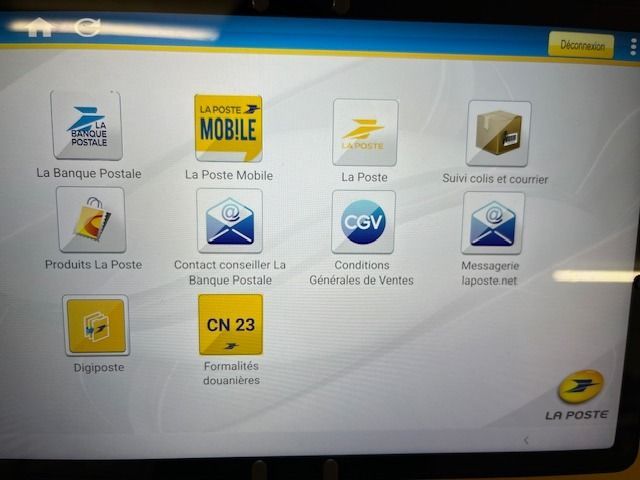Open the Contact conseiller envelope icon

point(229,220)
